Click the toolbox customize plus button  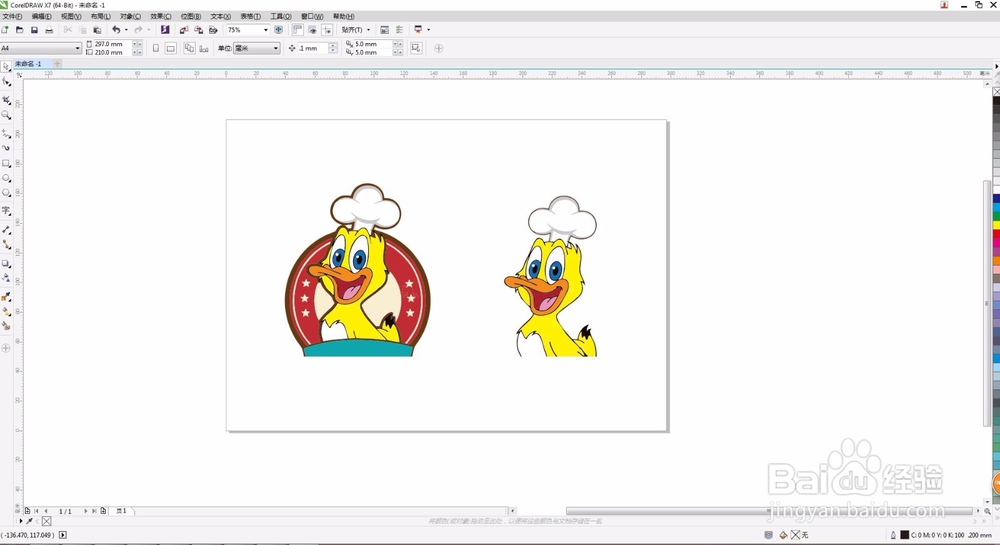pos(6,348)
